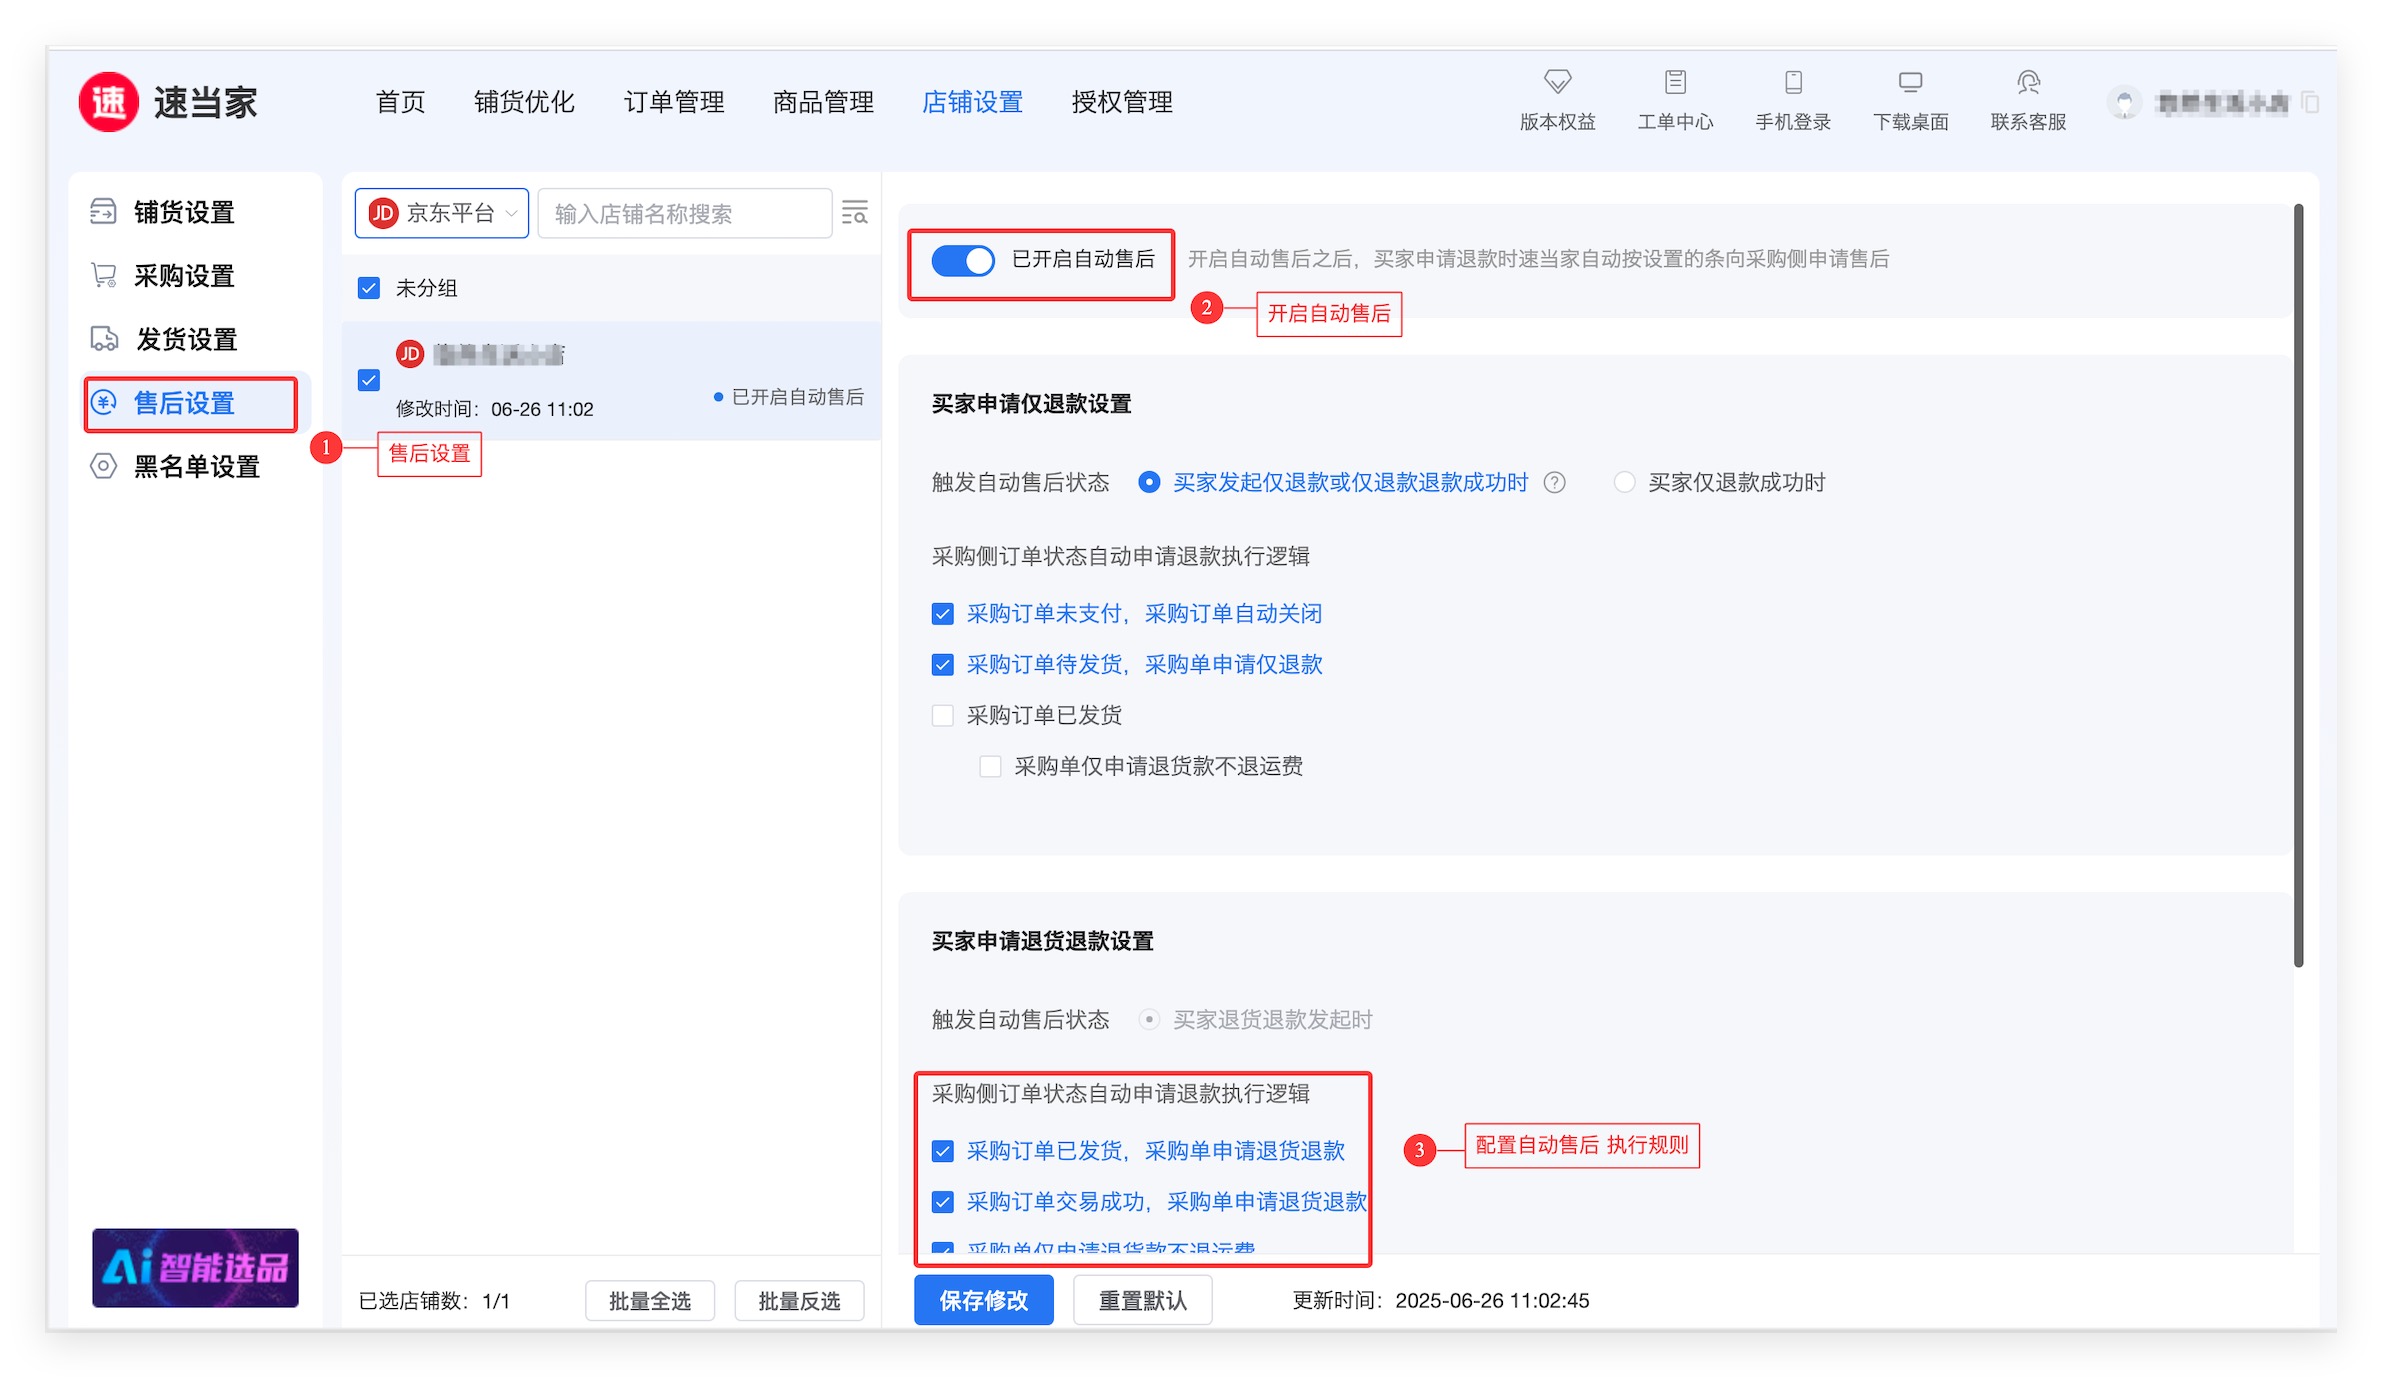
Task: Open 订单管理 in the top navigation
Action: coord(674,102)
